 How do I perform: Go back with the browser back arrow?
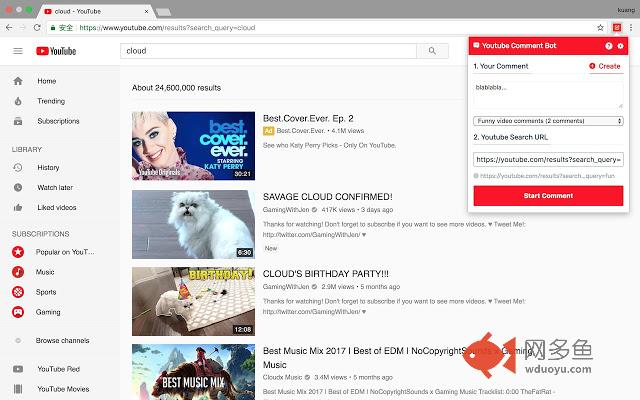coord(9,27)
